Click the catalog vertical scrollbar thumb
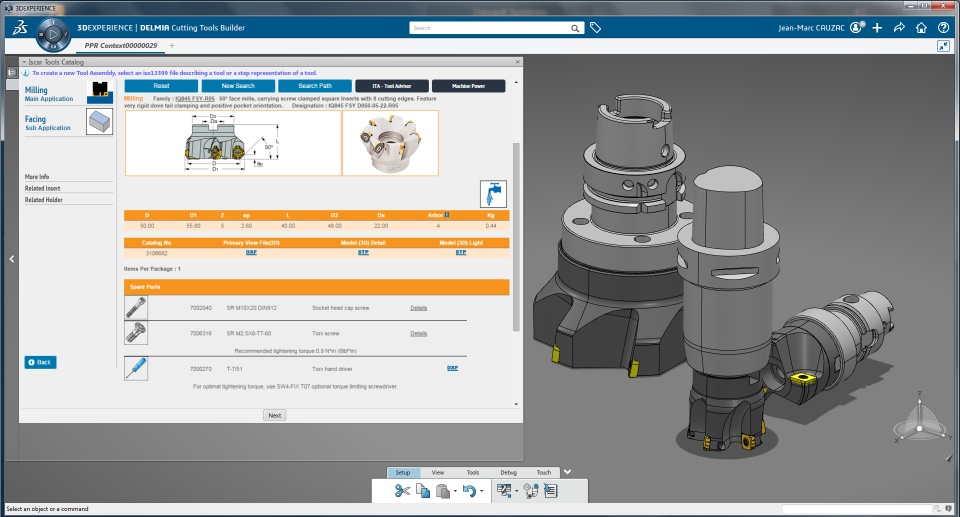Viewport: 960px width, 517px height. [516, 237]
